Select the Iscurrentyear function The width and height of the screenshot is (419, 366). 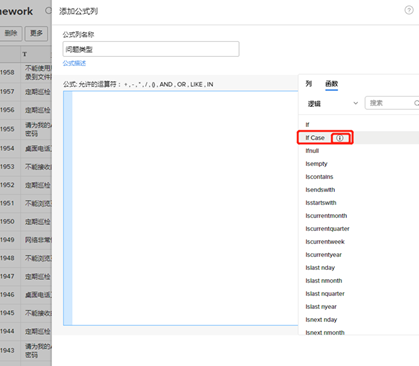(x=323, y=255)
